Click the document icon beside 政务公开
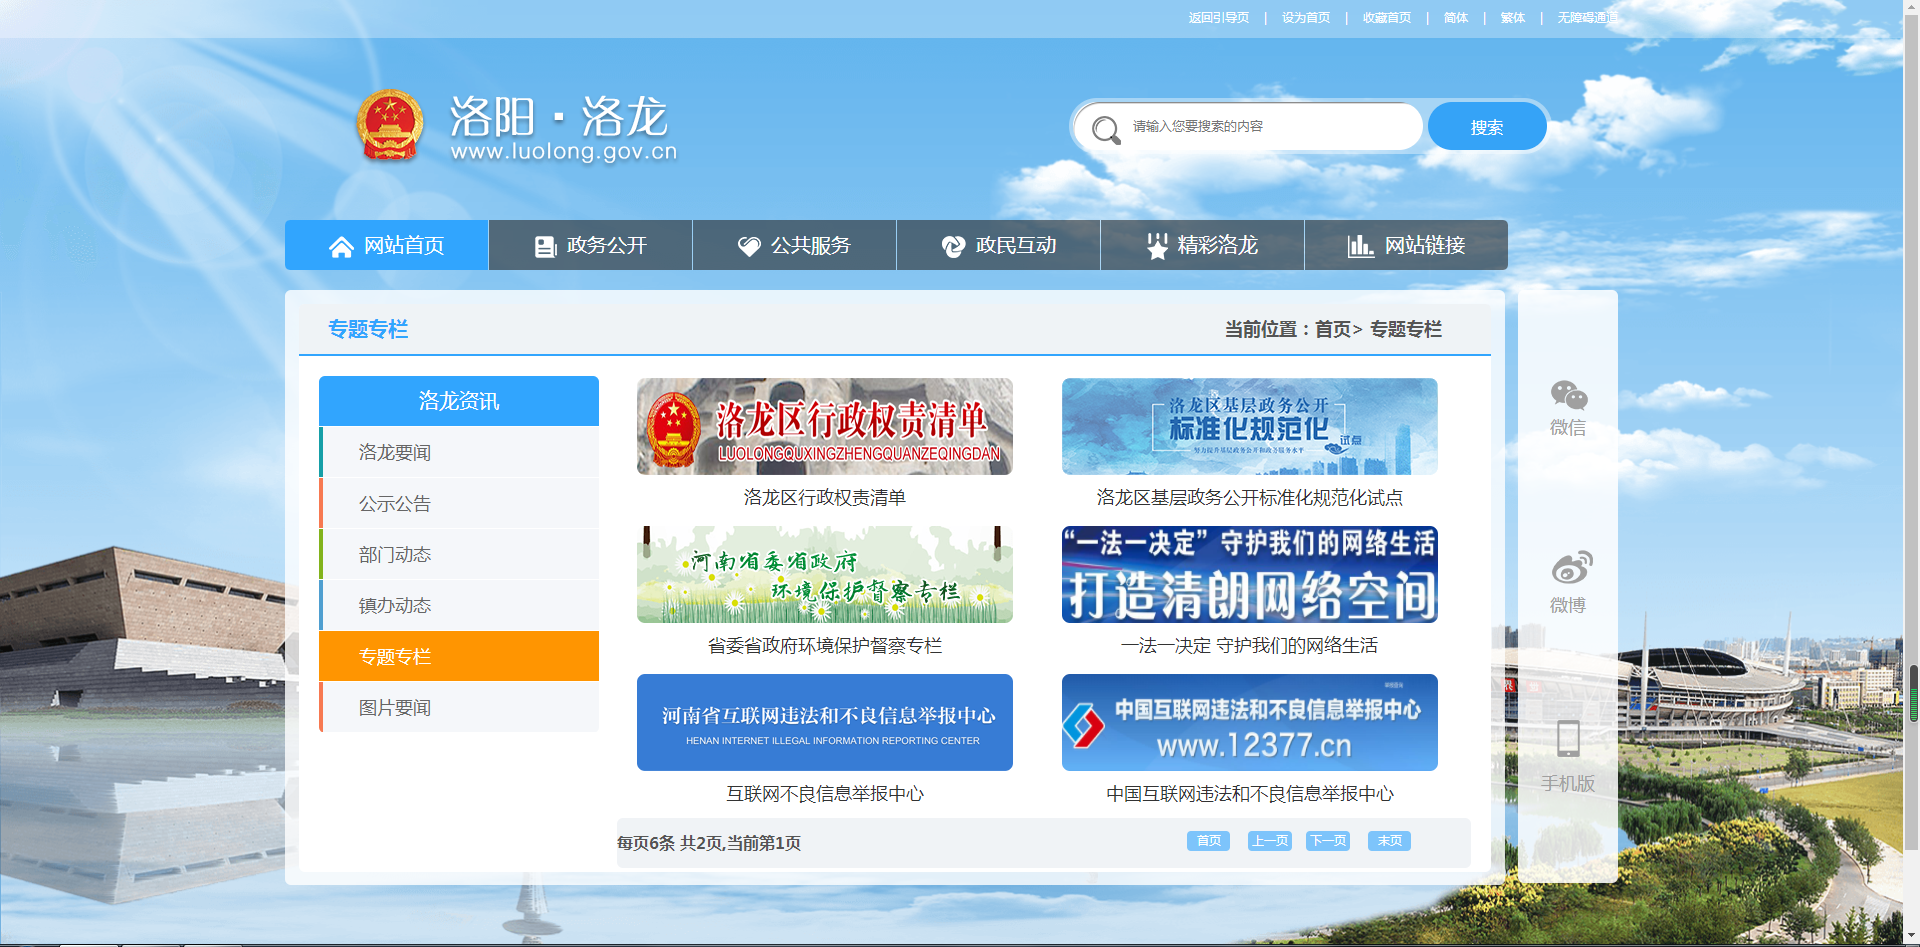 (x=545, y=247)
